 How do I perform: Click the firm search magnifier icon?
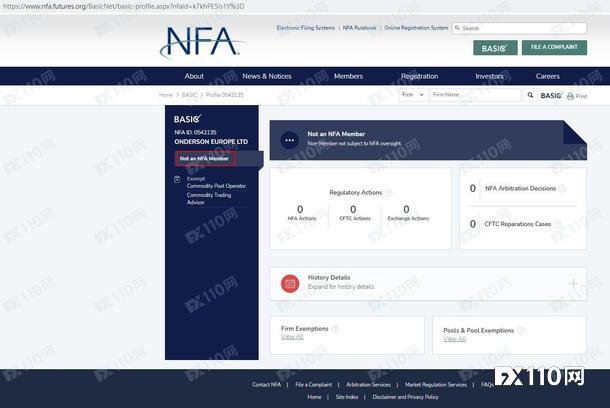(529, 95)
